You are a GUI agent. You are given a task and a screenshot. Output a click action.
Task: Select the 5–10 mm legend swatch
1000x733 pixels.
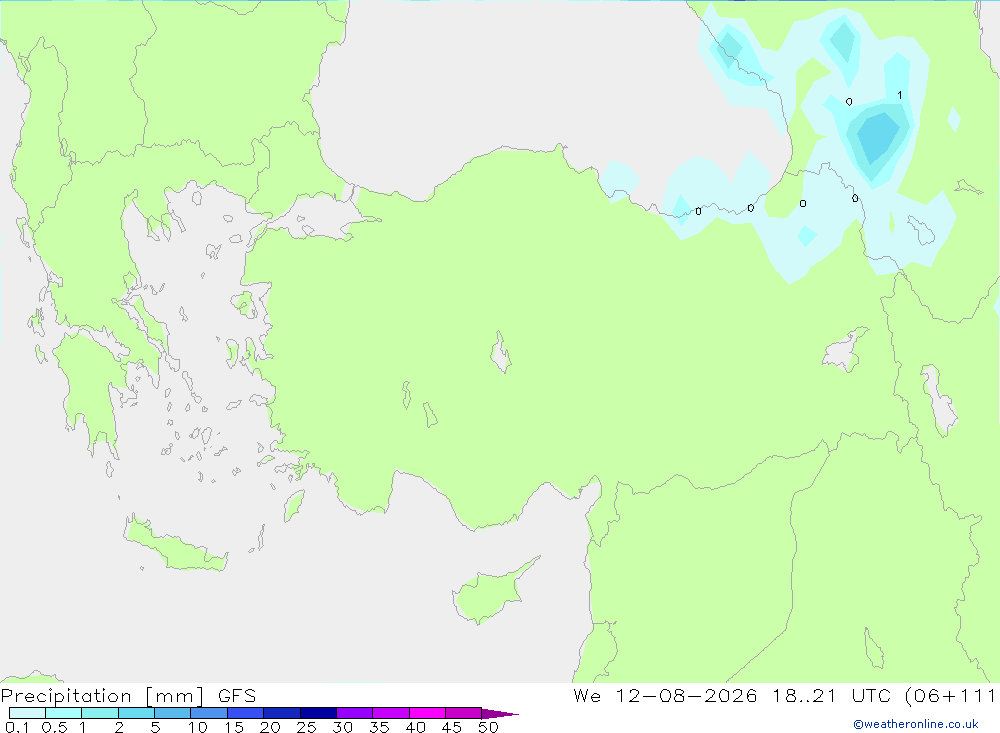[x=173, y=713]
